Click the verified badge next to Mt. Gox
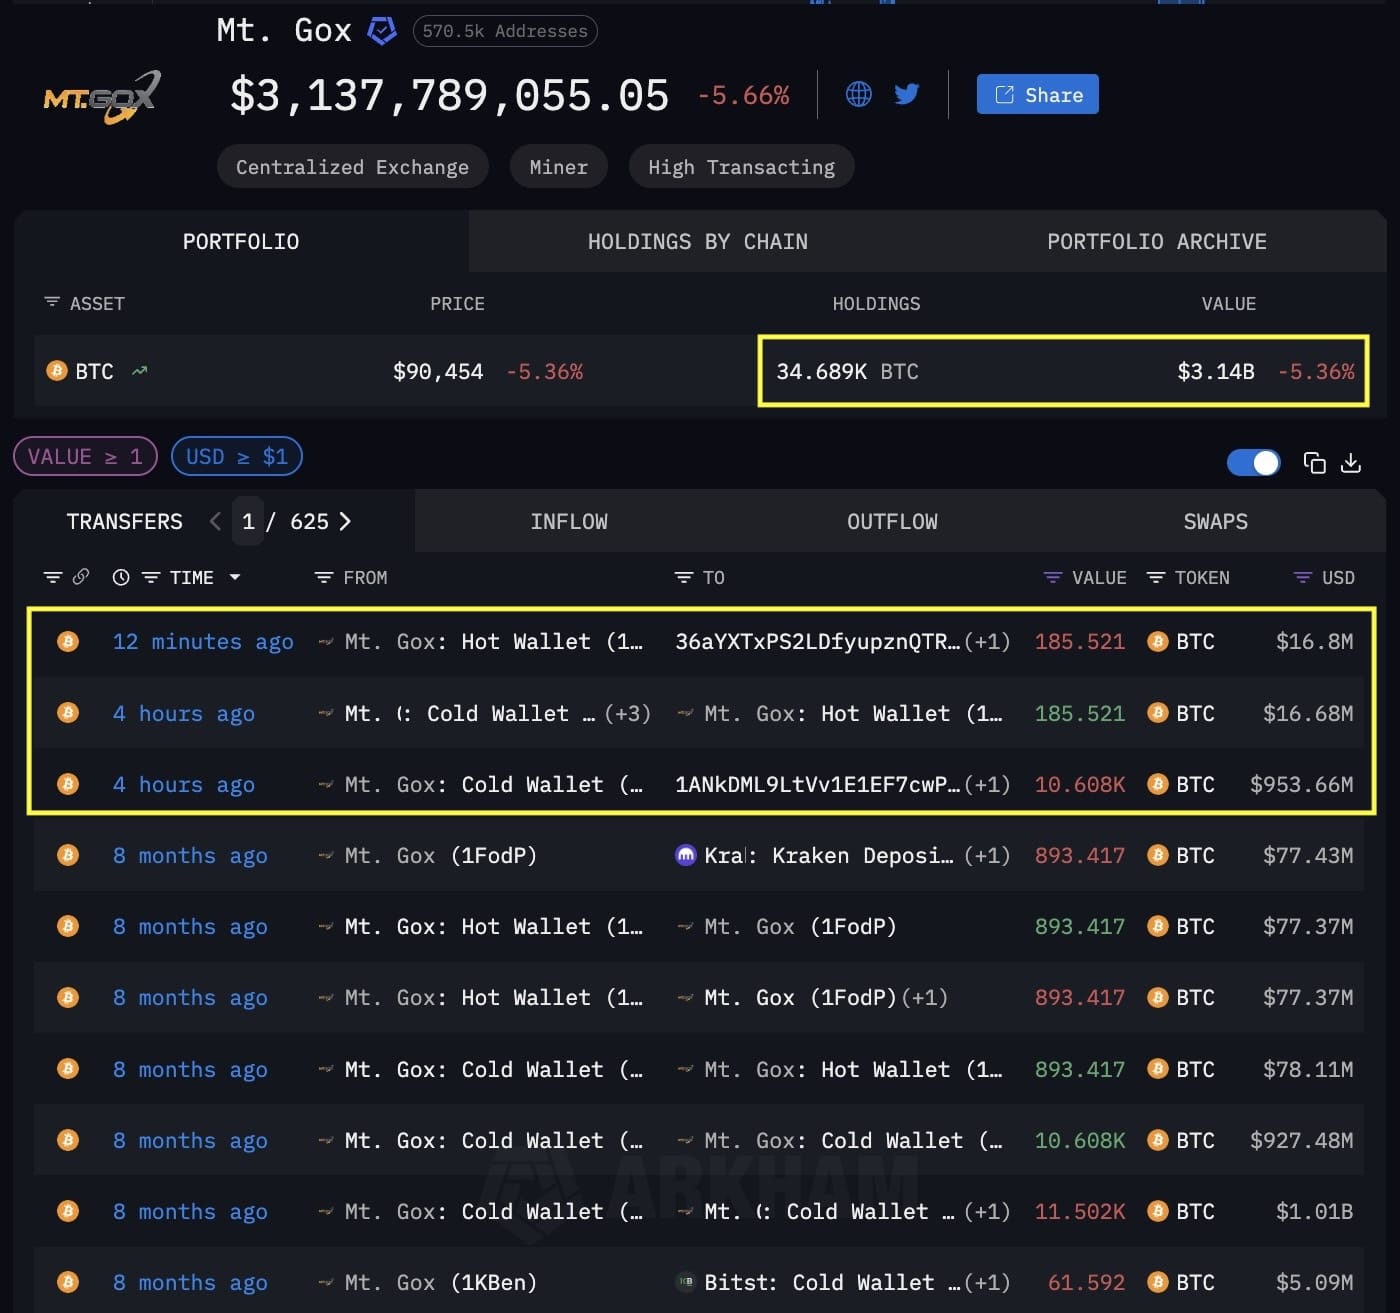Viewport: 1400px width, 1313px height. click(382, 31)
